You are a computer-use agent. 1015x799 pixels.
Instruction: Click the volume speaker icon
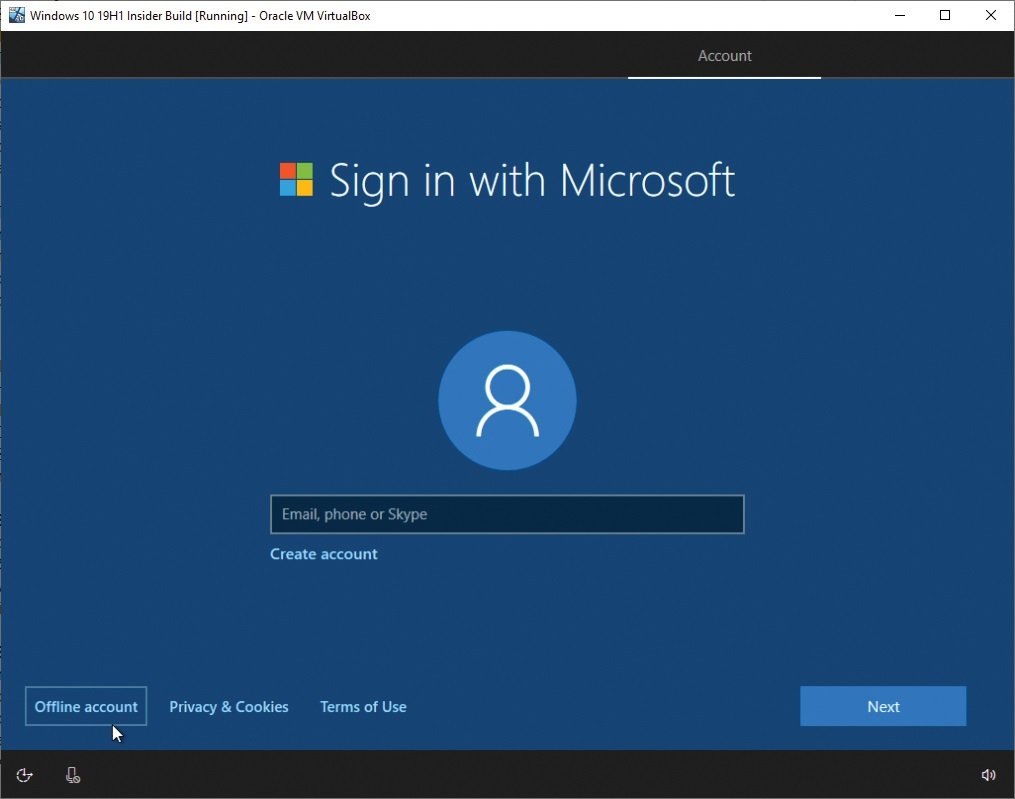tap(988, 775)
